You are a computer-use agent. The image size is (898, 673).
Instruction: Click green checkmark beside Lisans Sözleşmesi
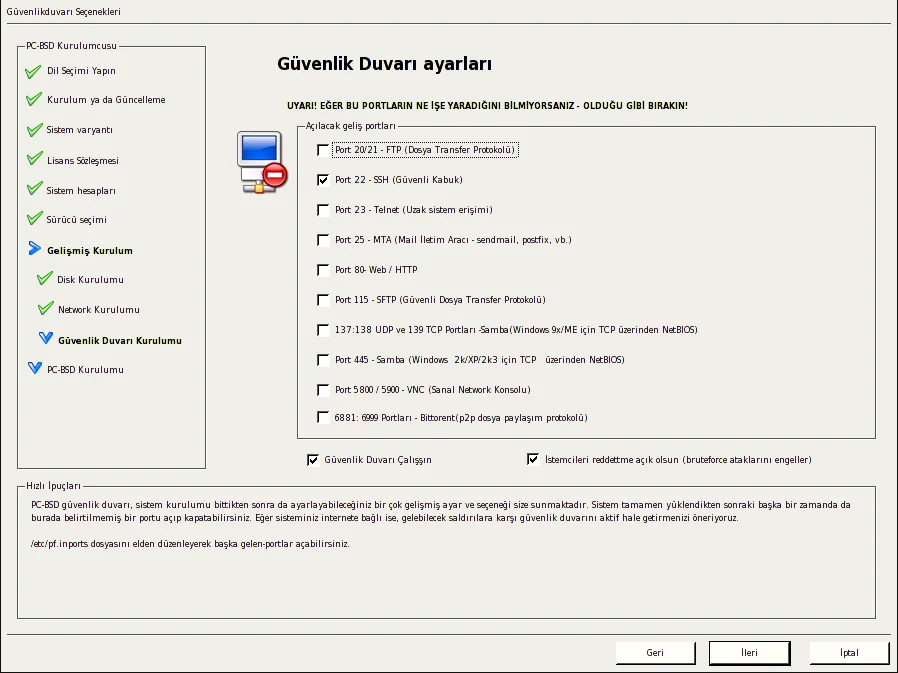34,159
